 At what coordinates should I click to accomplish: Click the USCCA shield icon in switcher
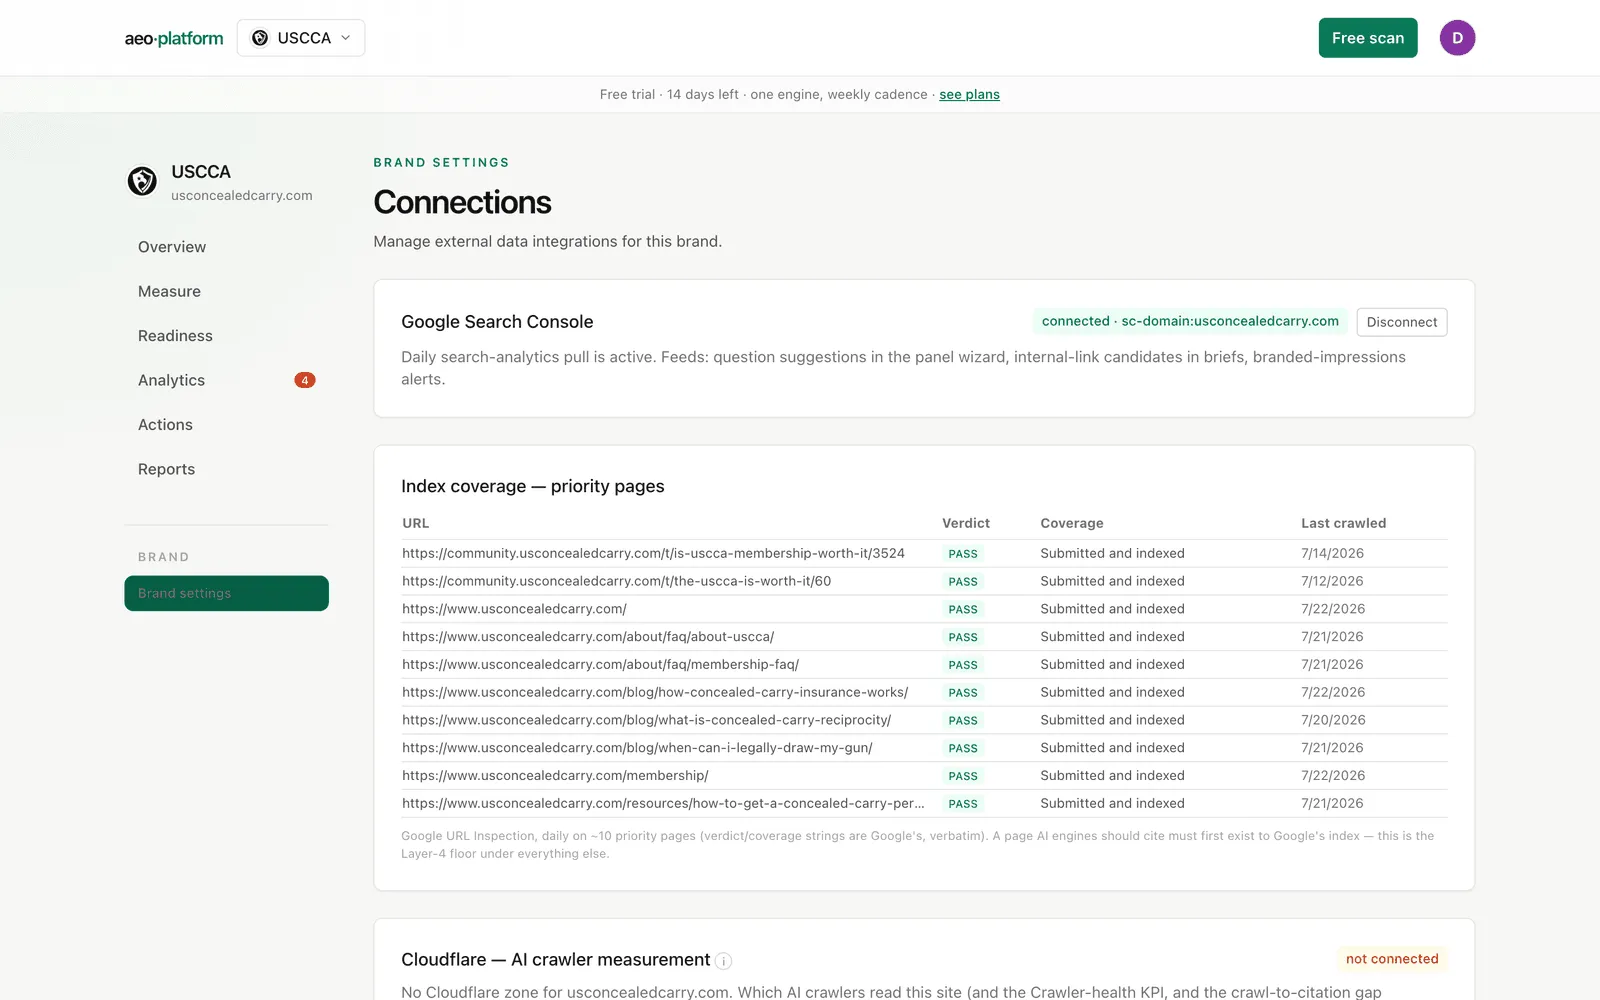tap(260, 38)
